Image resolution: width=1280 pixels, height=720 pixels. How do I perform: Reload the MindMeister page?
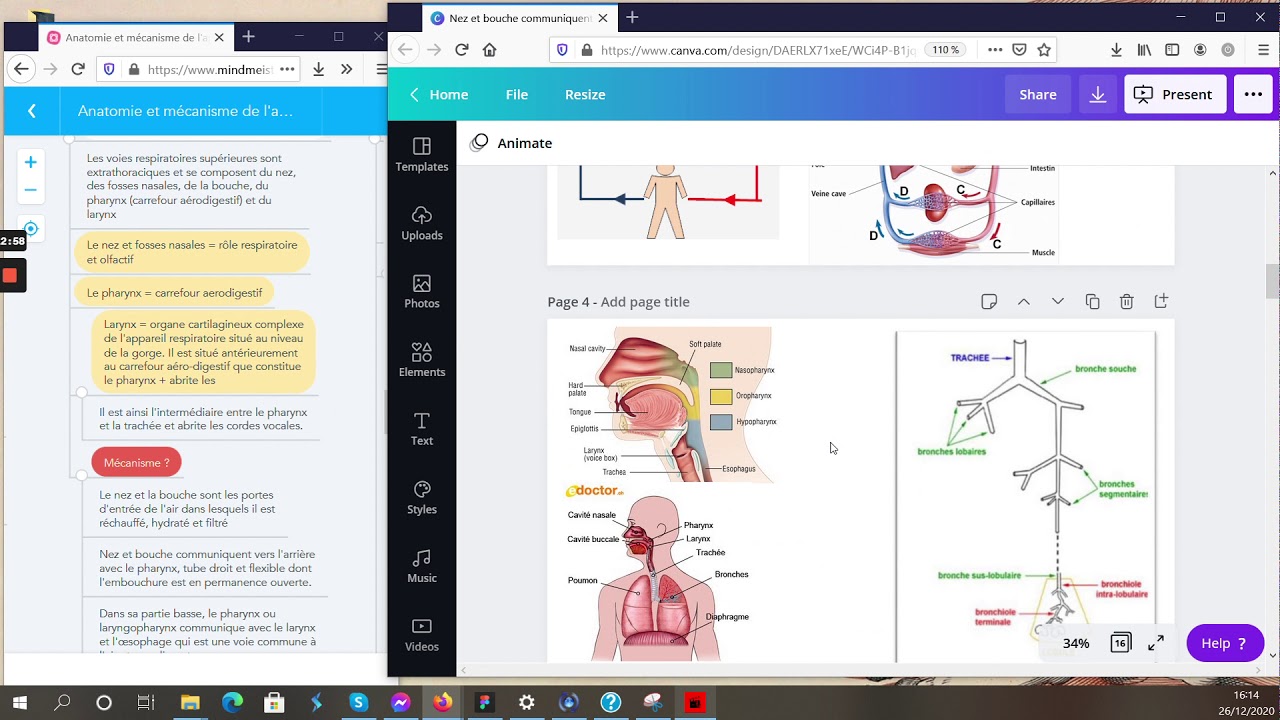pos(78,69)
